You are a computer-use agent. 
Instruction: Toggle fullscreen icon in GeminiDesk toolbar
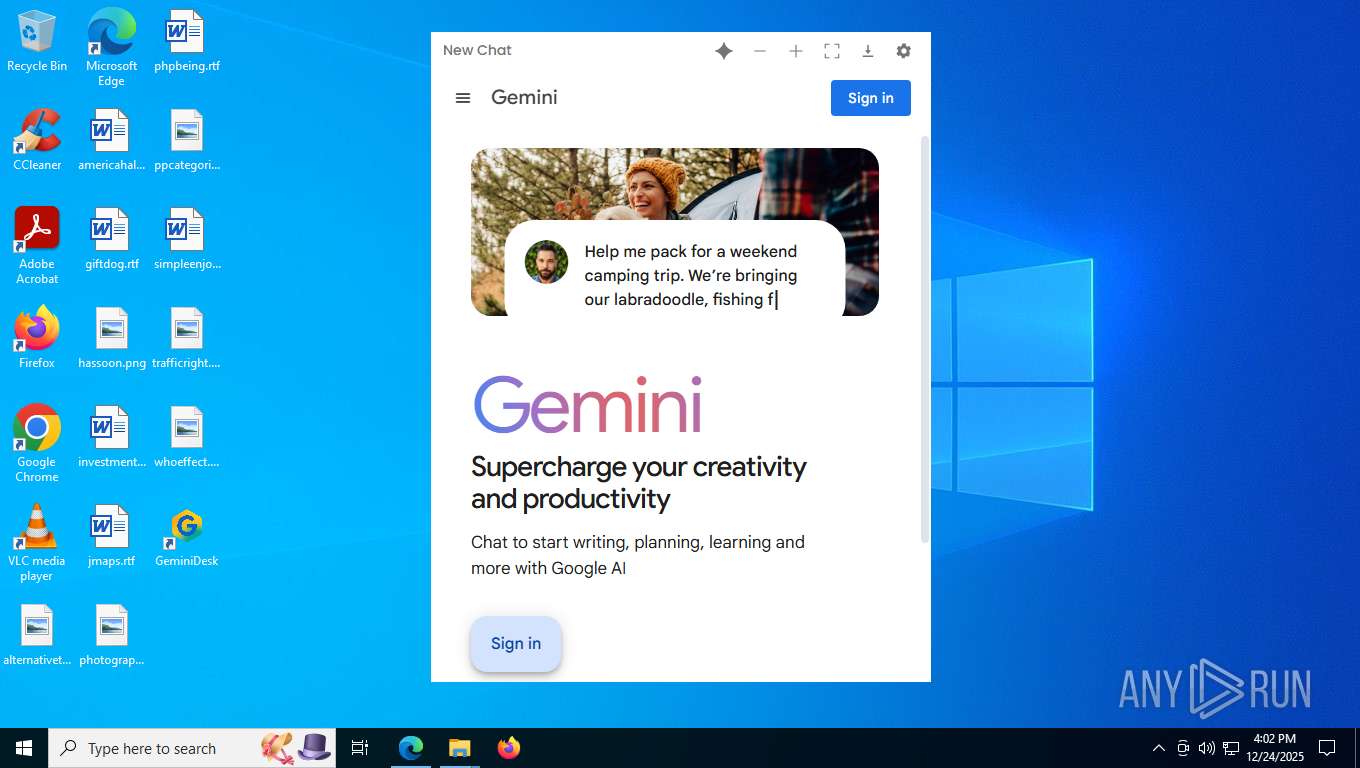(x=832, y=51)
